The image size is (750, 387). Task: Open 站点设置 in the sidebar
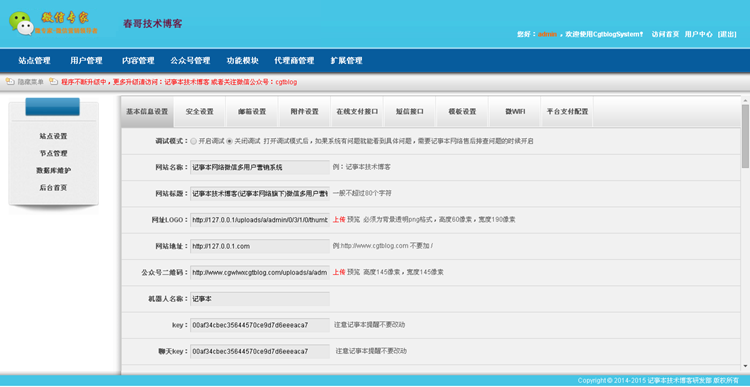(x=54, y=136)
